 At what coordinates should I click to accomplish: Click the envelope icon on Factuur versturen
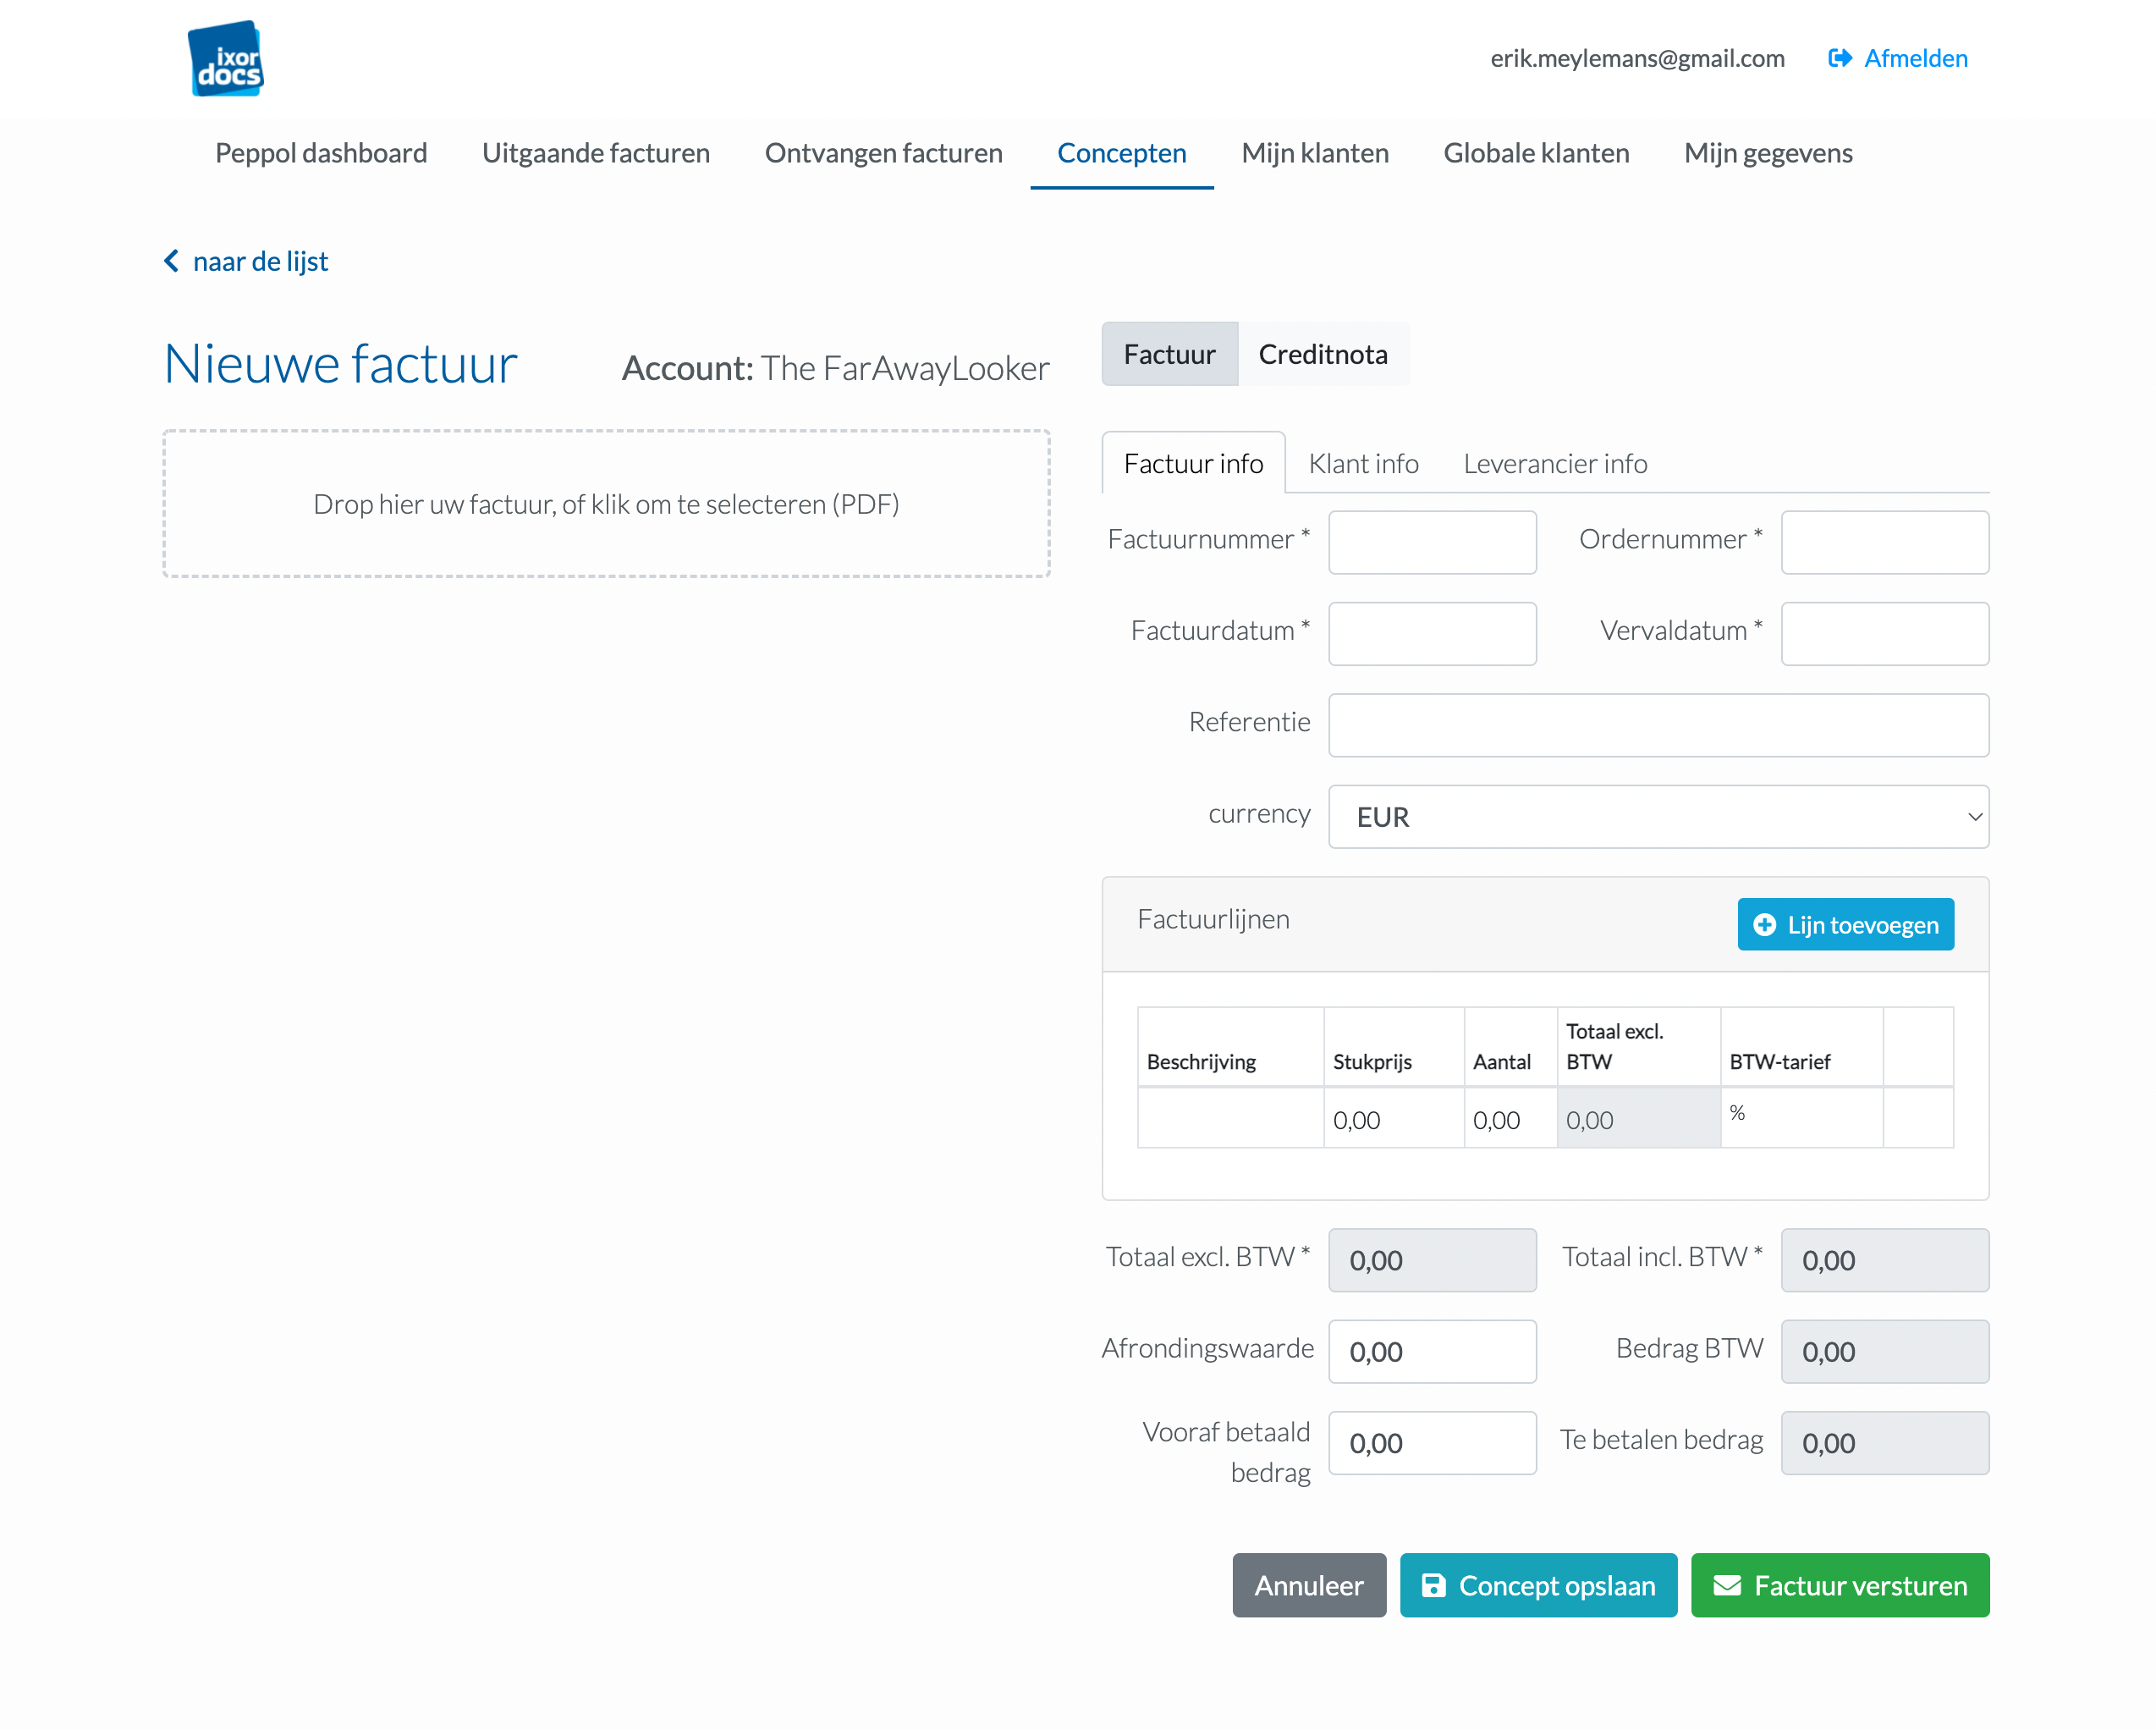1727,1585
